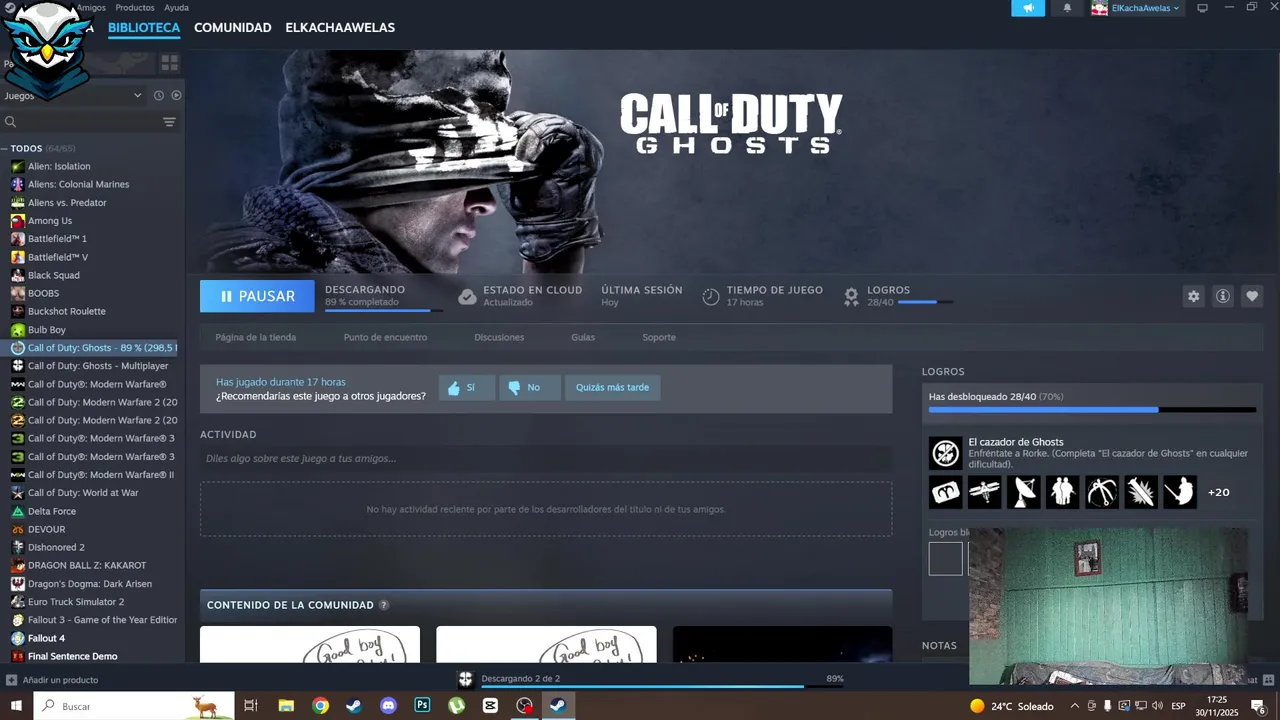This screenshot has height=720, width=1280.
Task: Open CapCut from the taskbar
Action: coord(490,706)
